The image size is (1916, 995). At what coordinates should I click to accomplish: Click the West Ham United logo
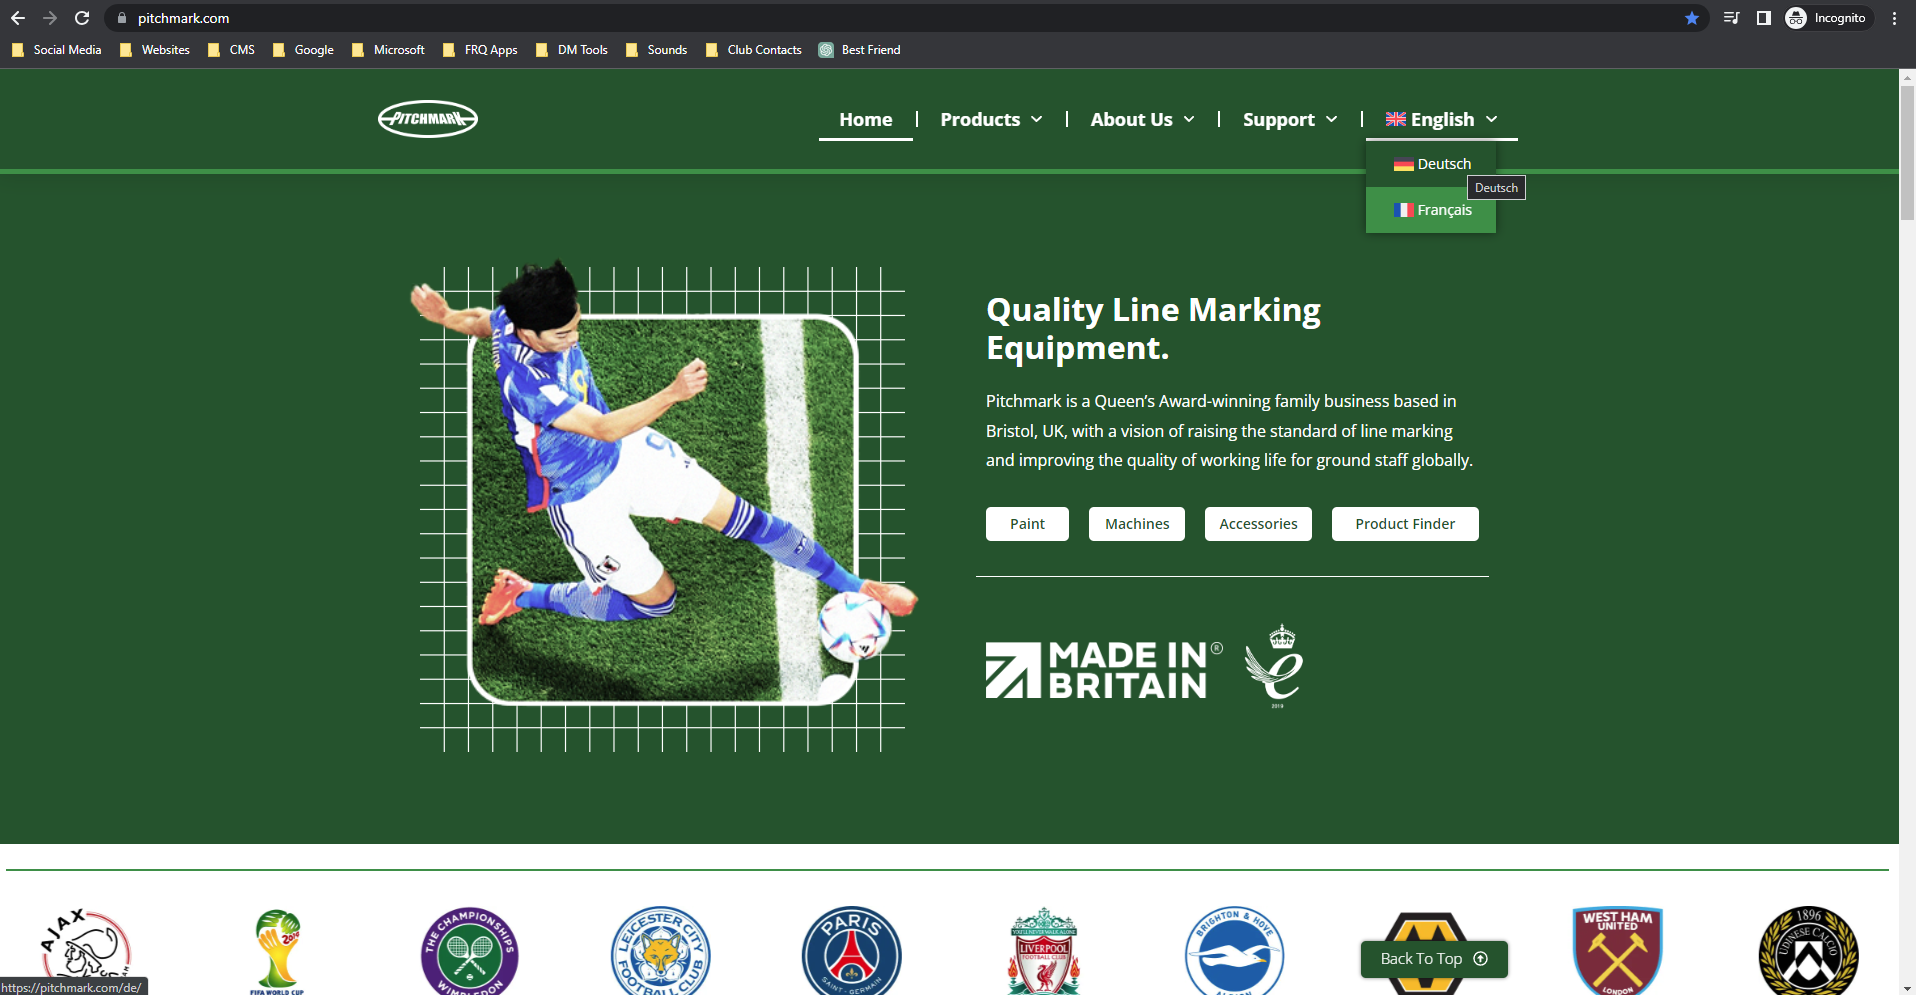(1617, 951)
